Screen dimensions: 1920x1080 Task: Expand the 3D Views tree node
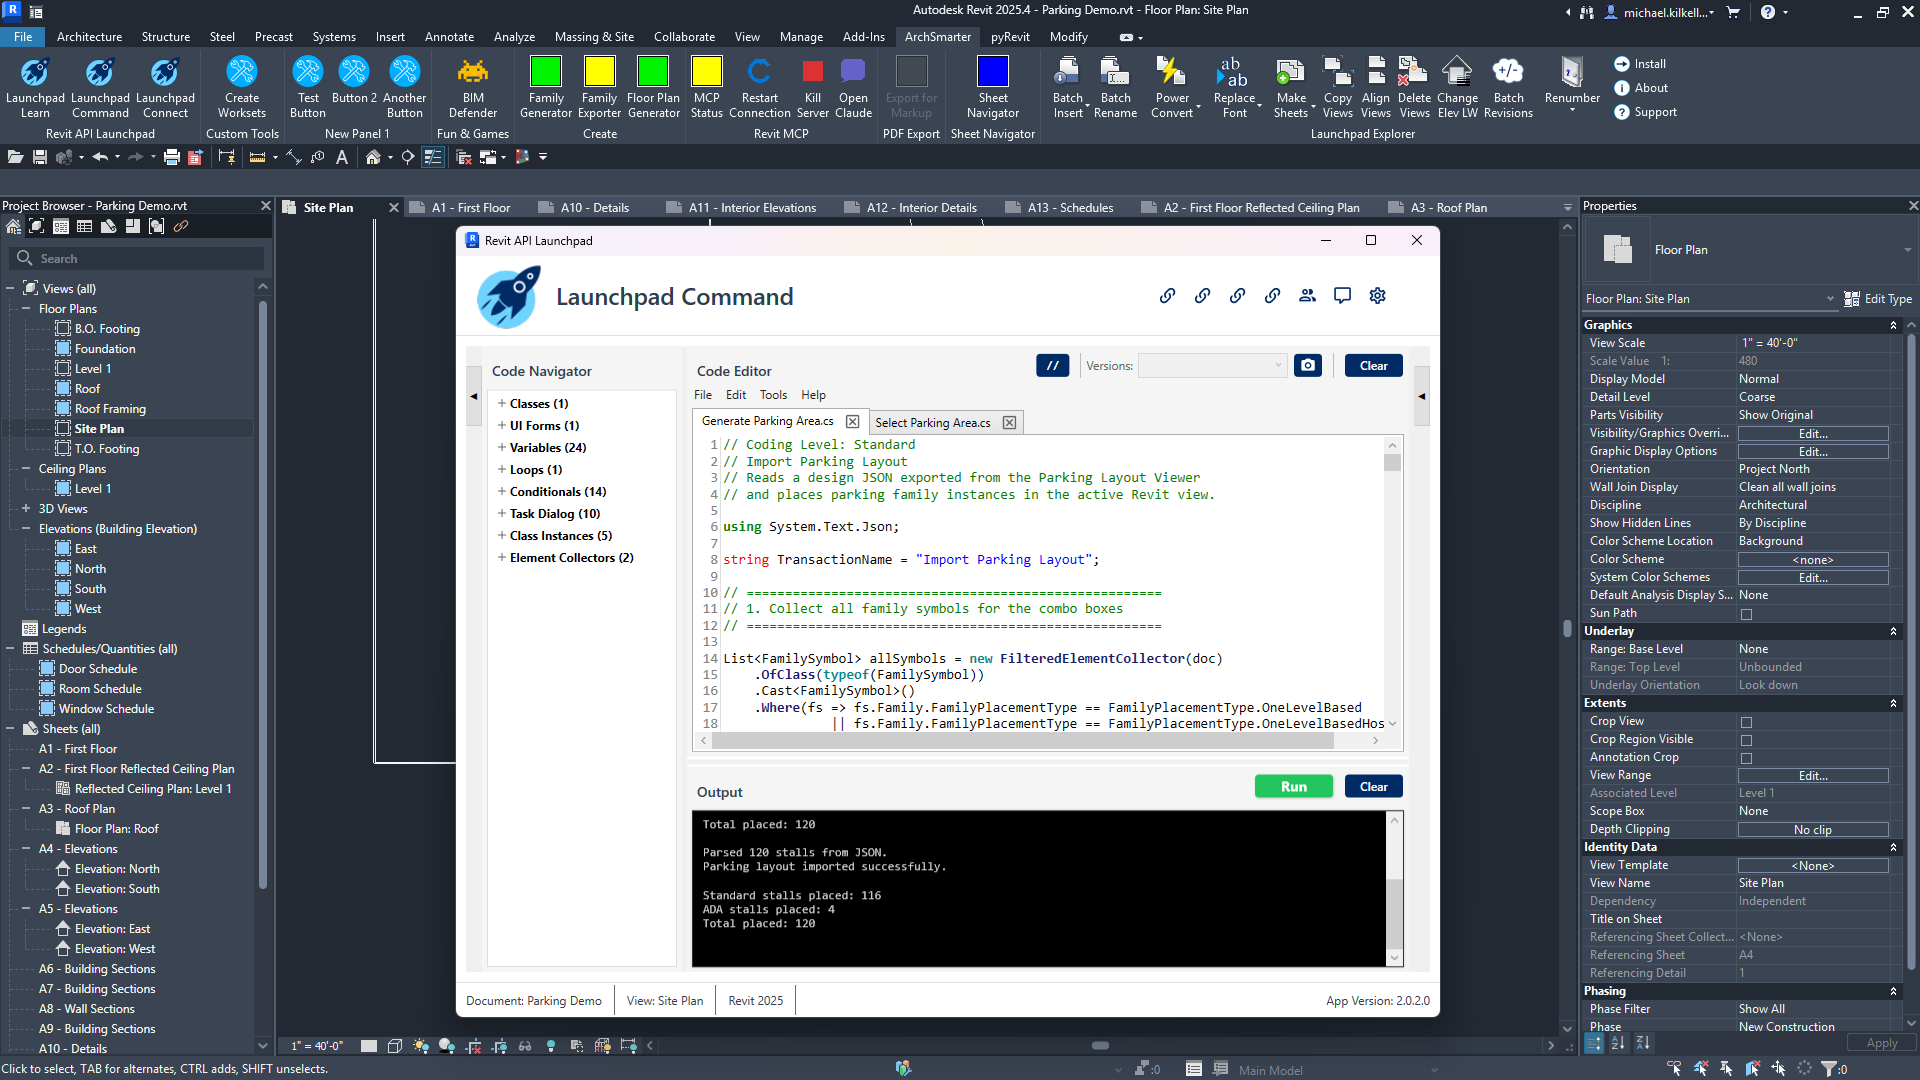(x=26, y=509)
